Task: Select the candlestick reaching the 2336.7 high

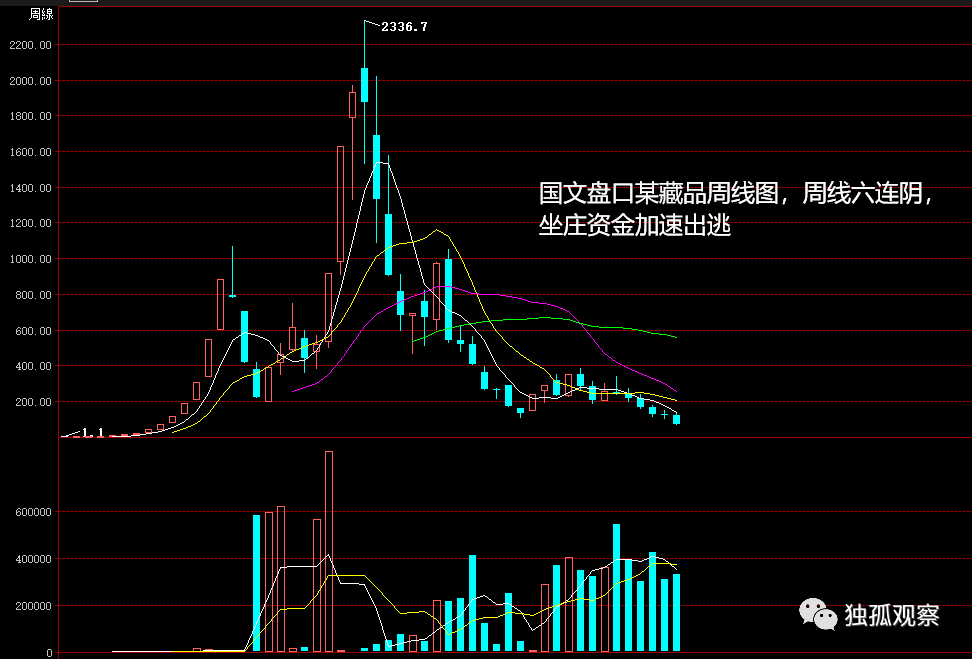Action: 364,85
